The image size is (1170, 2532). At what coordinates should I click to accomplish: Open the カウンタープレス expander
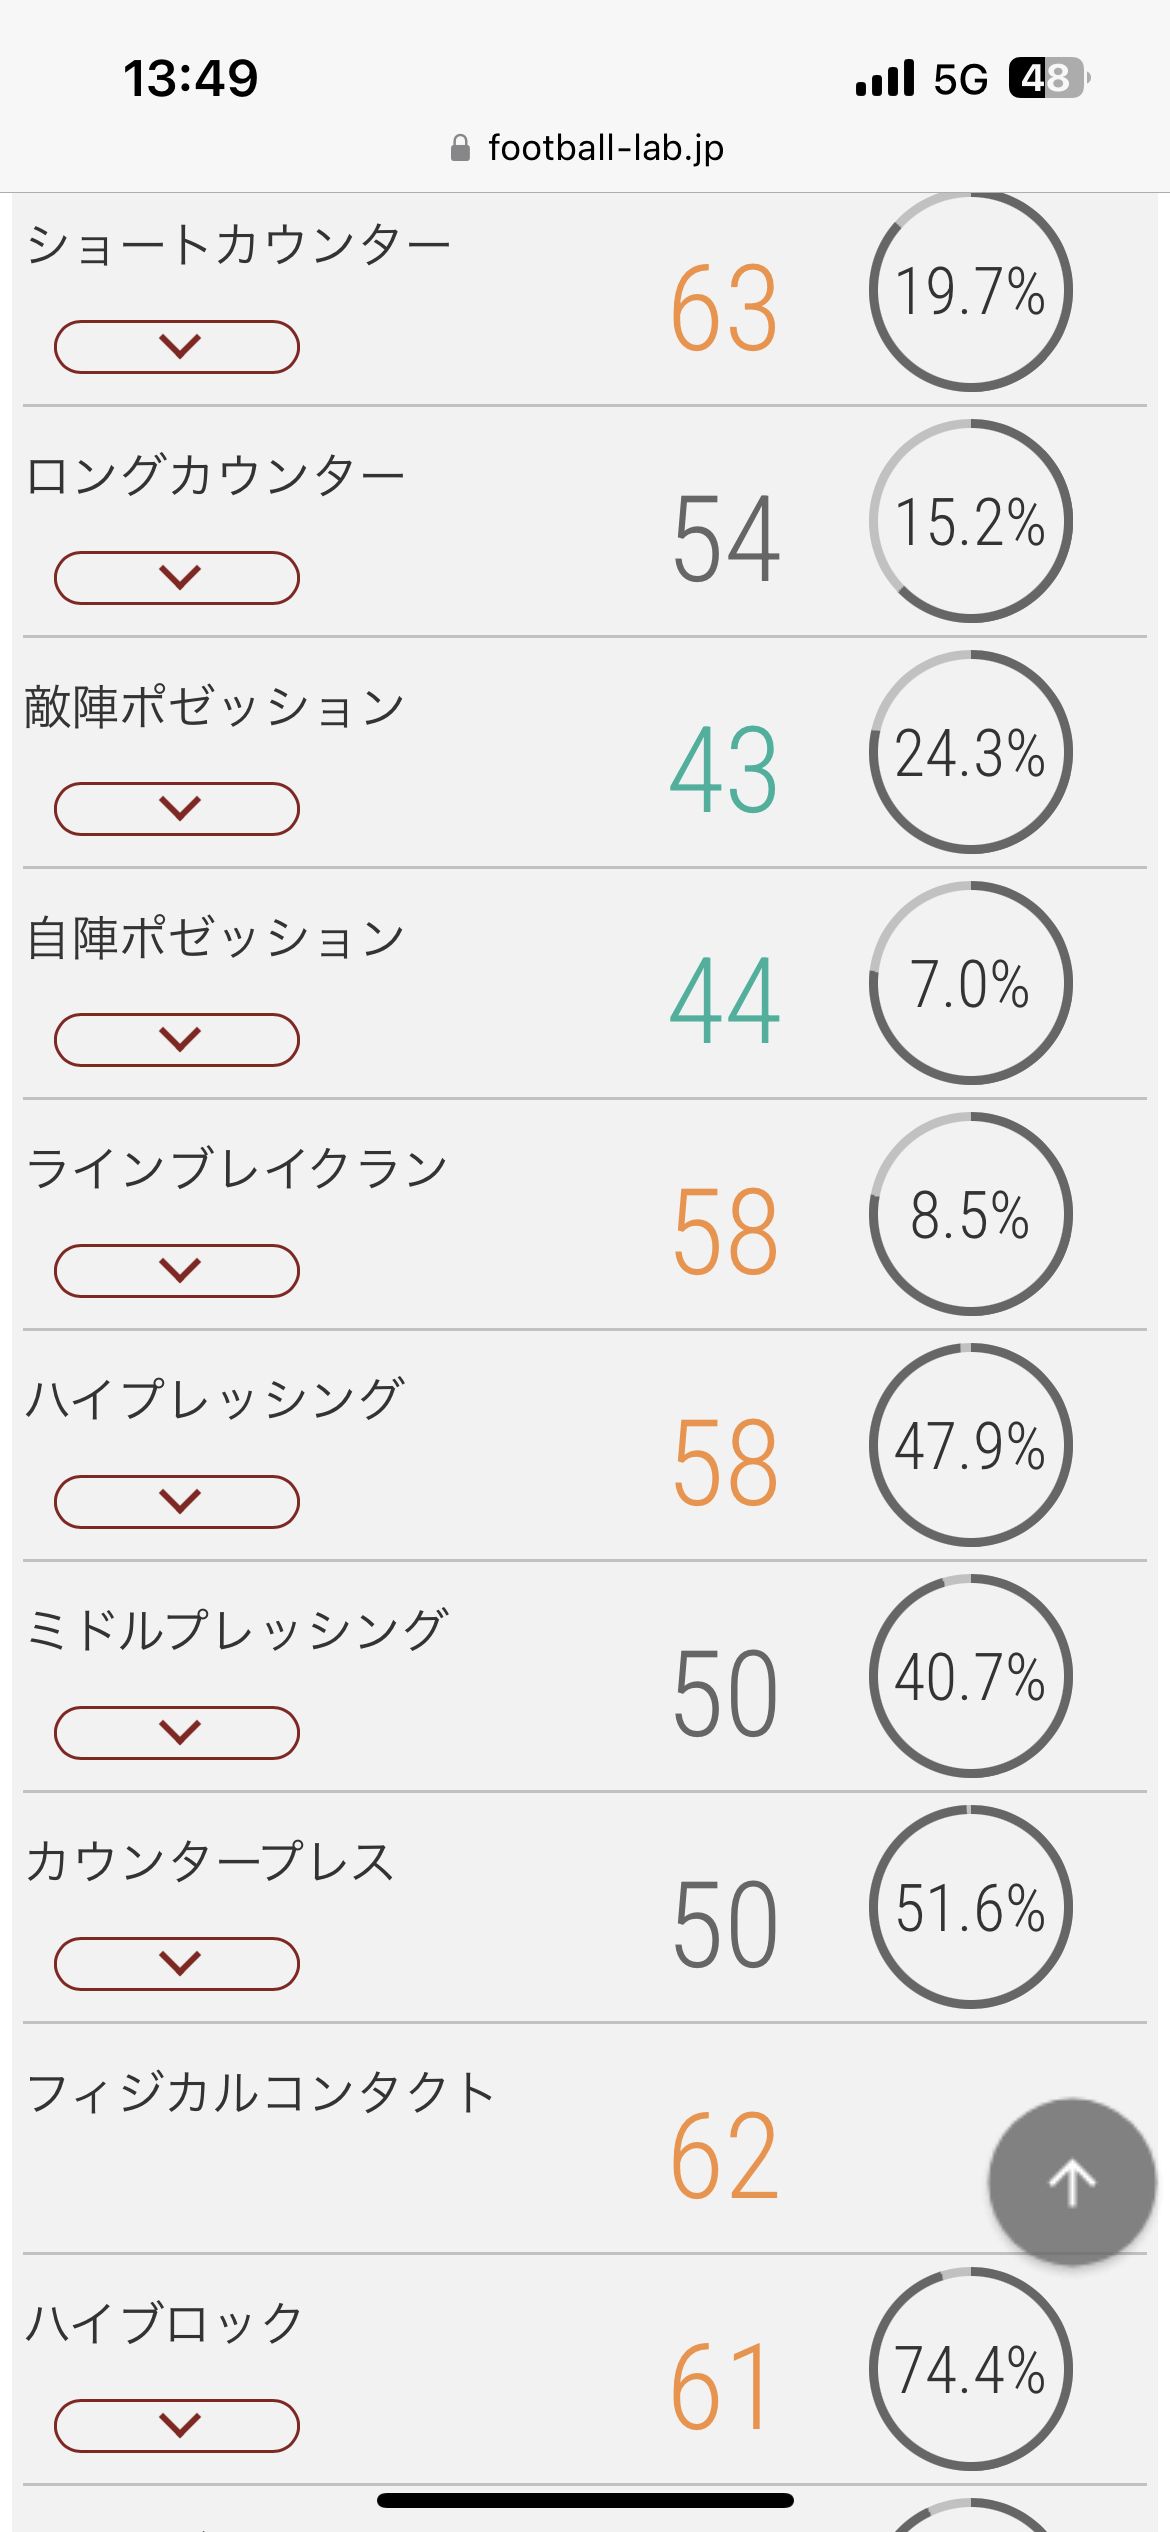pyautogui.click(x=177, y=1964)
